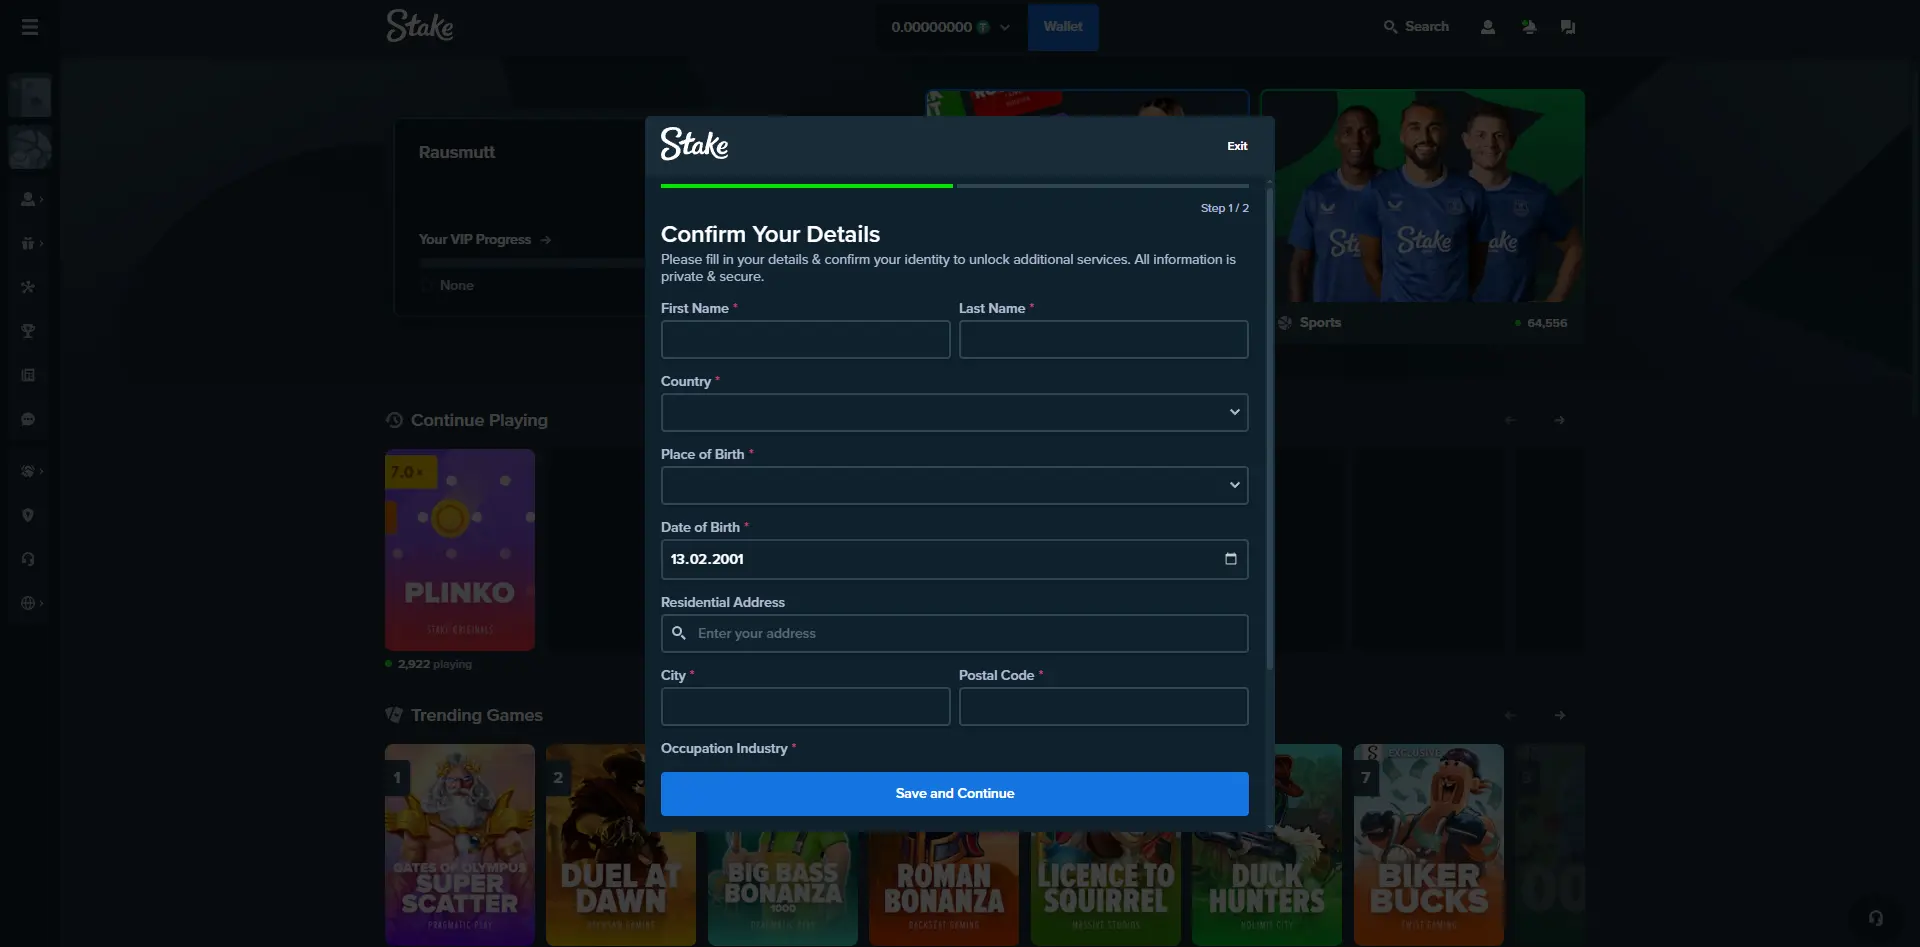The width and height of the screenshot is (1920, 947).
Task: Click the dialog vertical scrollbar
Action: [1270, 430]
